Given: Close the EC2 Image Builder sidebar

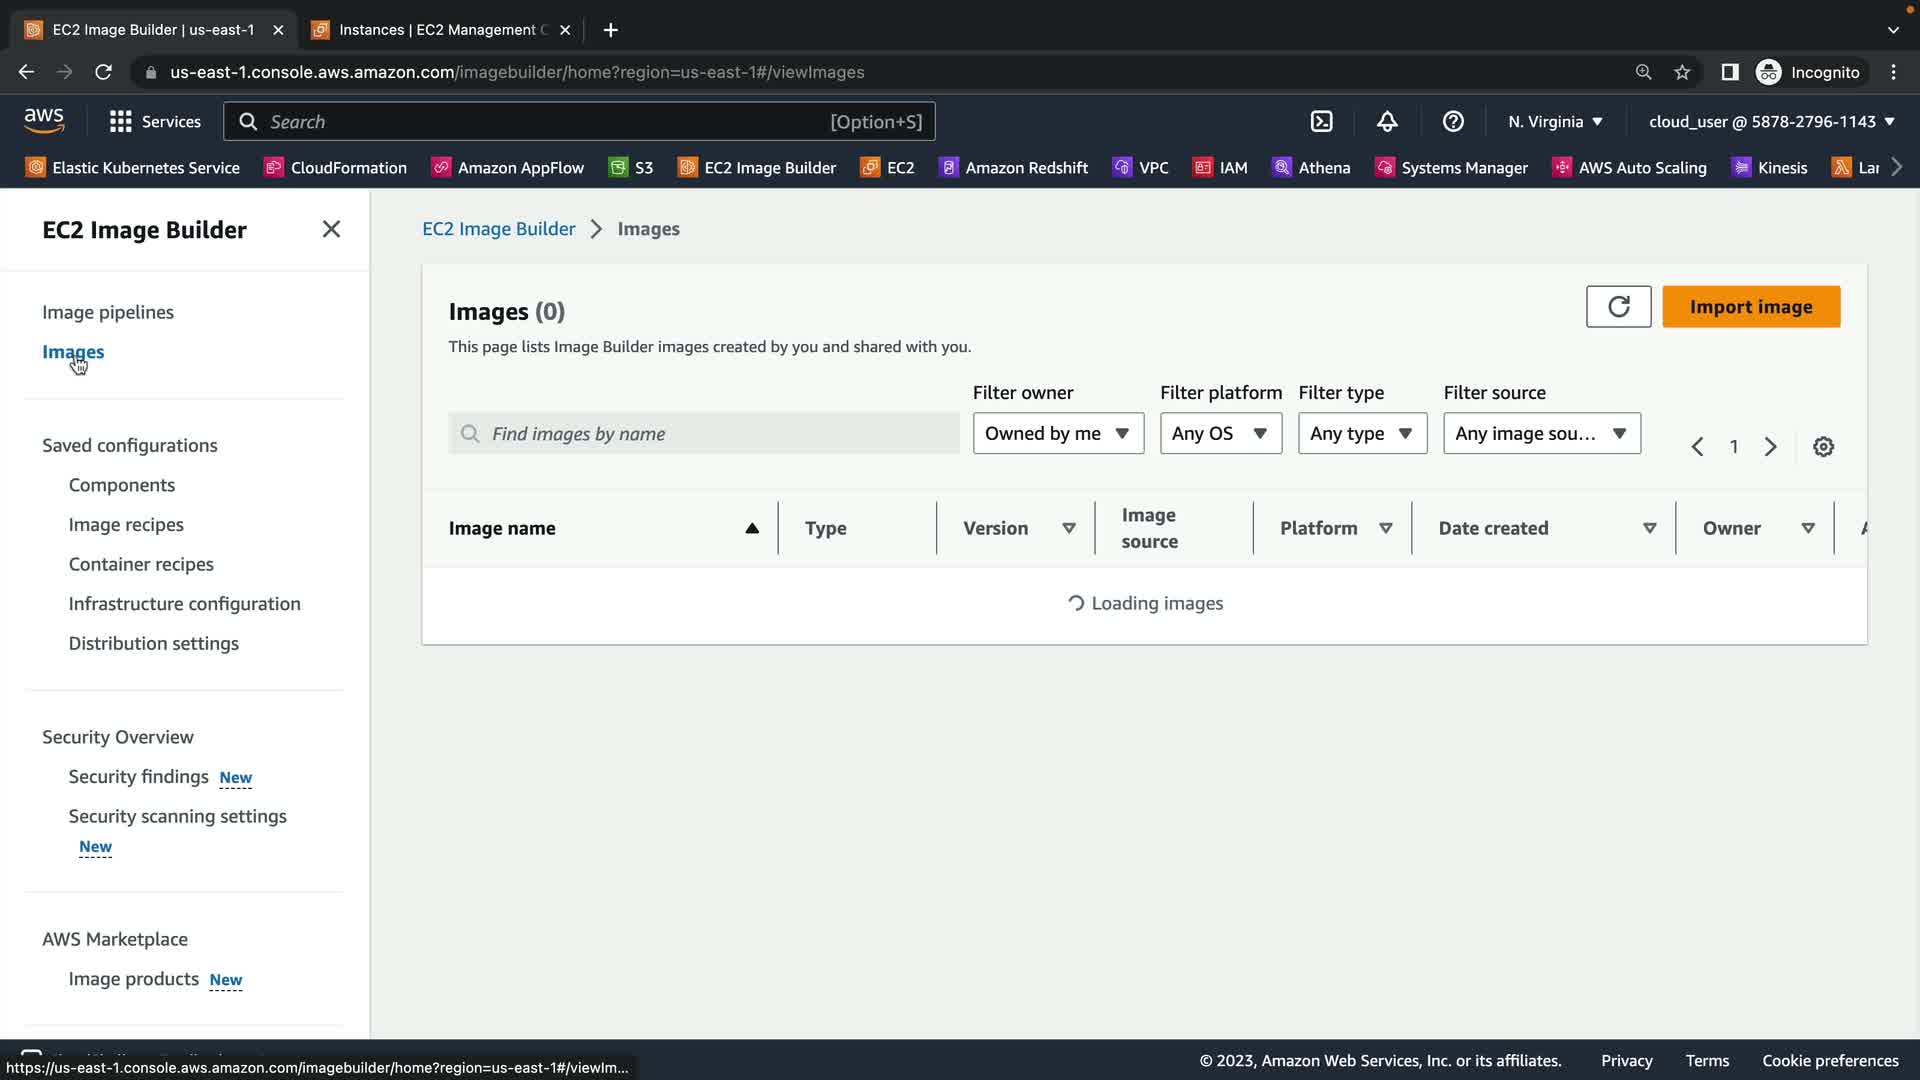Looking at the screenshot, I should (331, 229).
